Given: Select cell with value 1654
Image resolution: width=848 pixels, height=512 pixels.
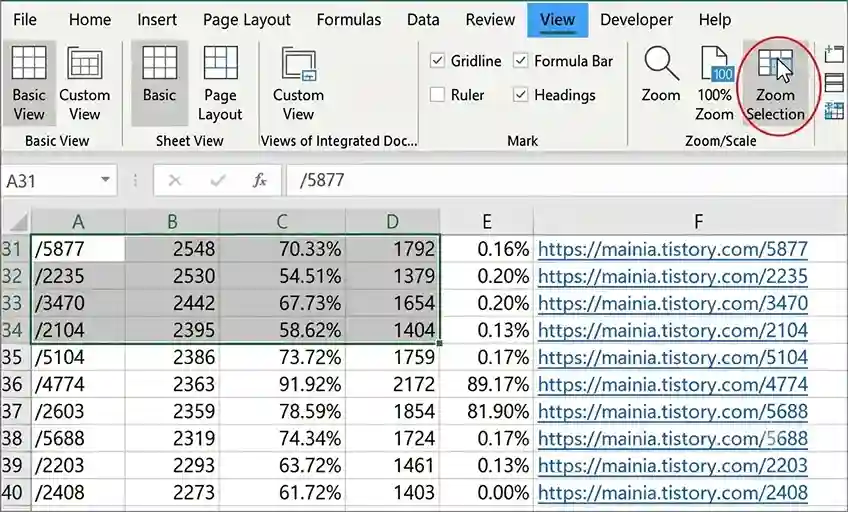Looking at the screenshot, I should (392, 303).
